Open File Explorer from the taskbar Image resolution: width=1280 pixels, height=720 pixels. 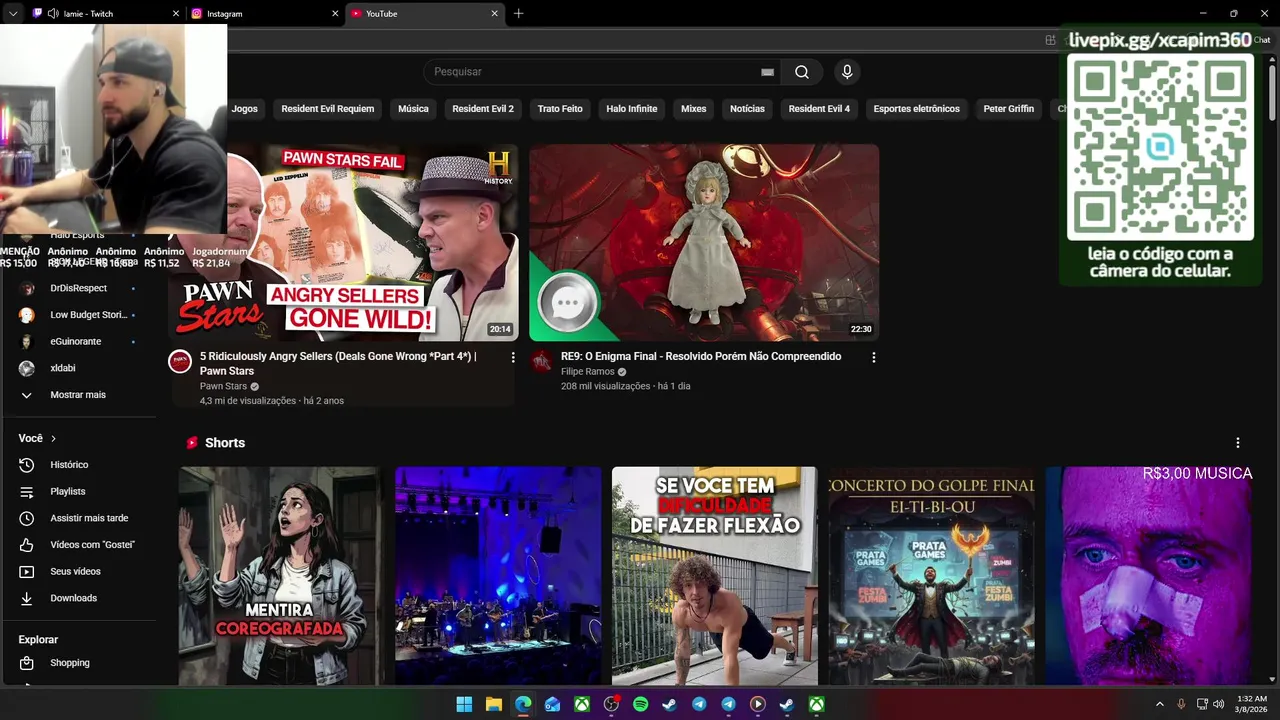[x=493, y=704]
